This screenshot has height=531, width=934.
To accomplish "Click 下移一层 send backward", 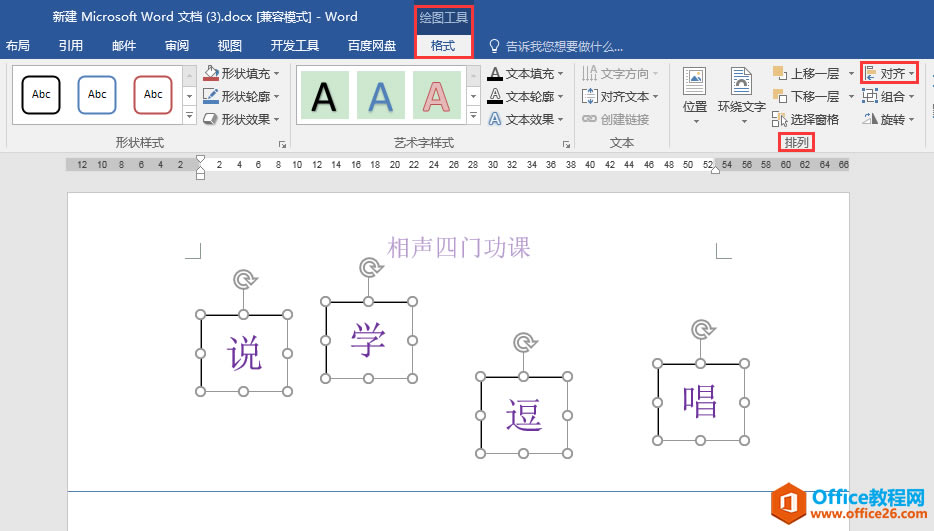I will 807,96.
